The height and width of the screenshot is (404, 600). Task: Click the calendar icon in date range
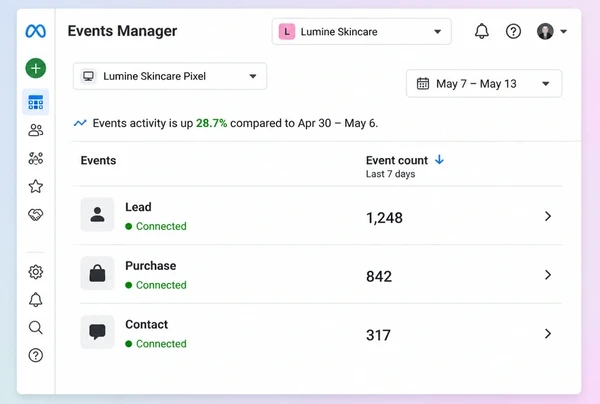click(423, 83)
